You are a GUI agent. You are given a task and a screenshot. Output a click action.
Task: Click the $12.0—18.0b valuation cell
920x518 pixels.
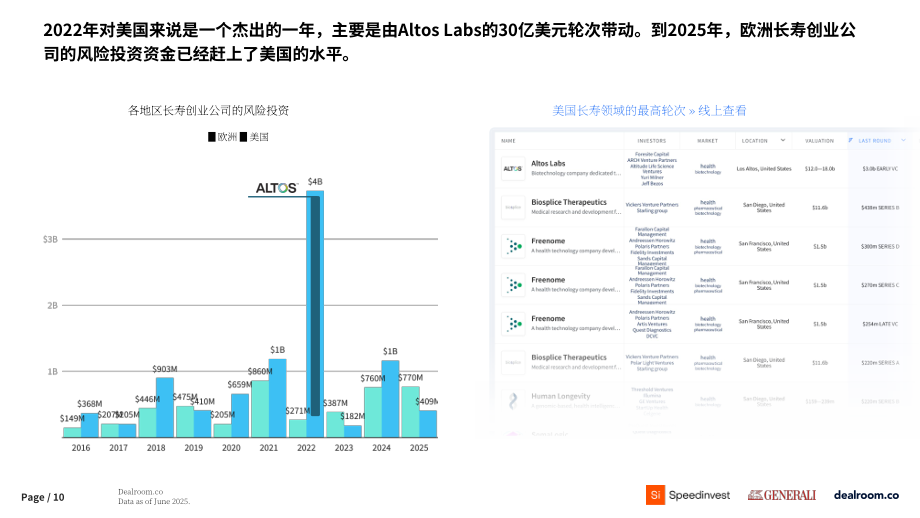click(x=820, y=169)
